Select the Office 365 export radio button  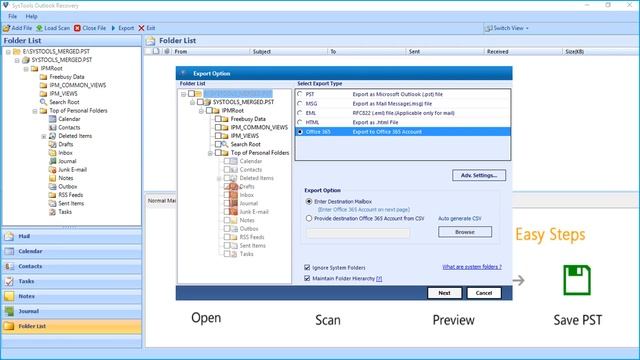pos(300,132)
